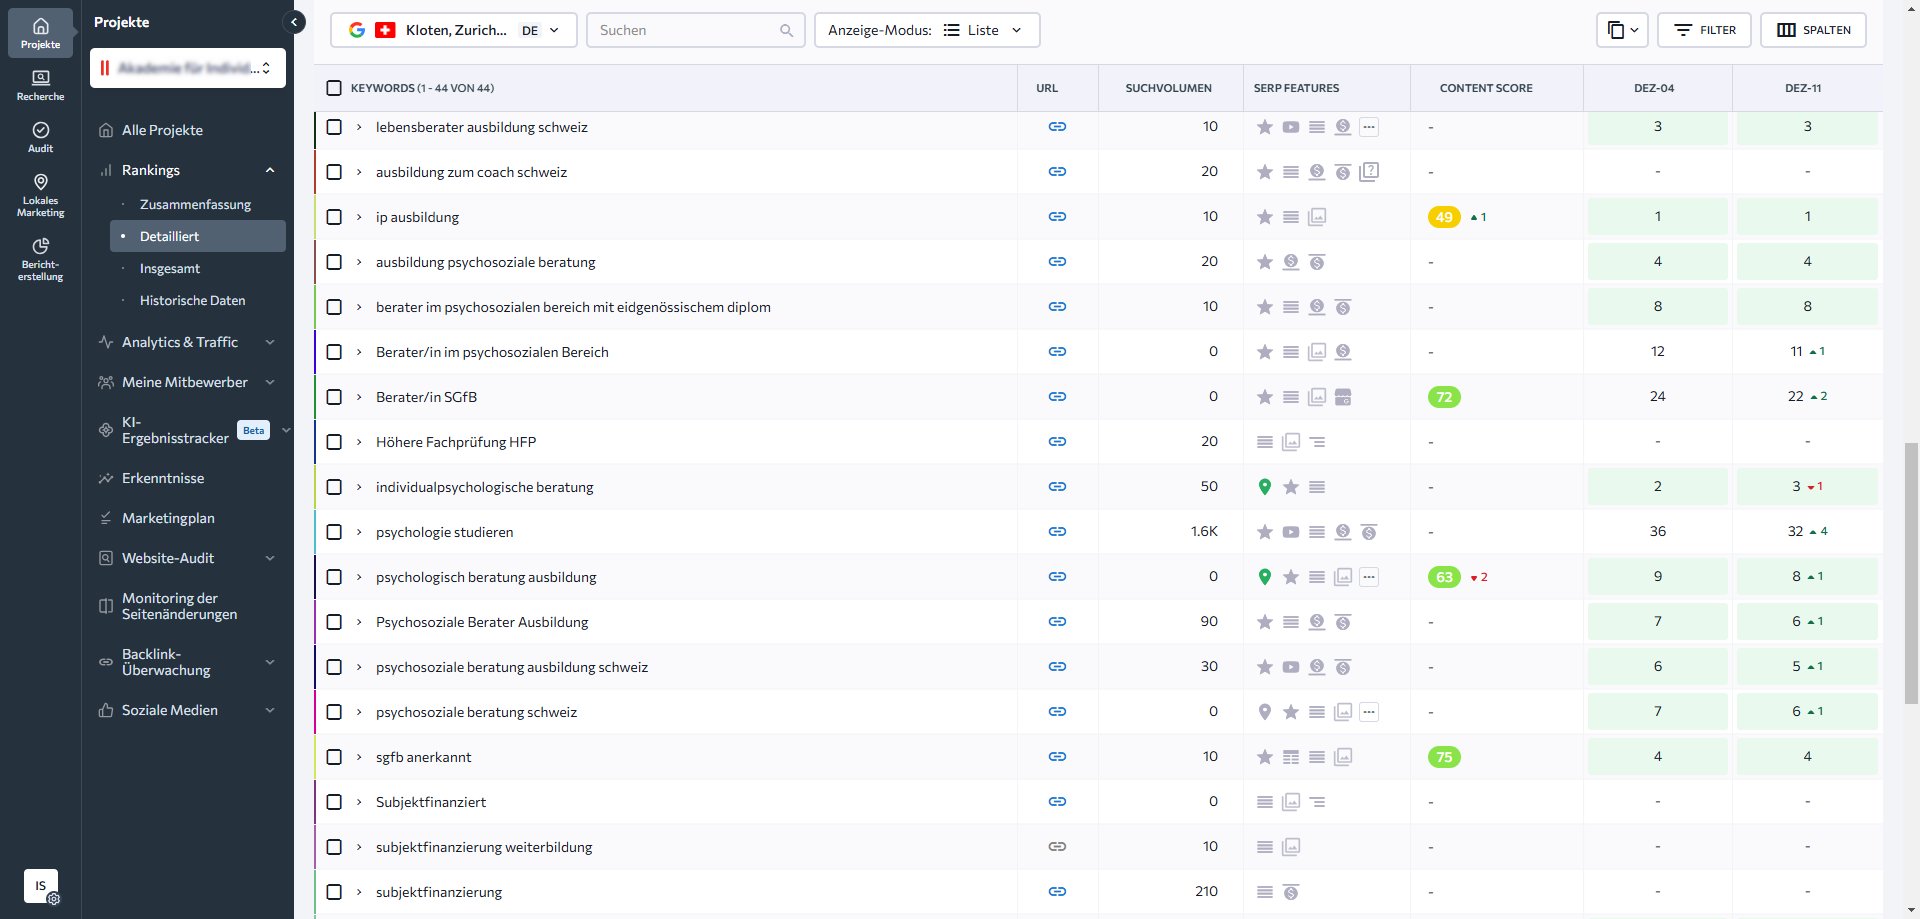Click more SERP features for lebensberater ausbildung schweiz
This screenshot has height=919, width=1920.
1369,127
